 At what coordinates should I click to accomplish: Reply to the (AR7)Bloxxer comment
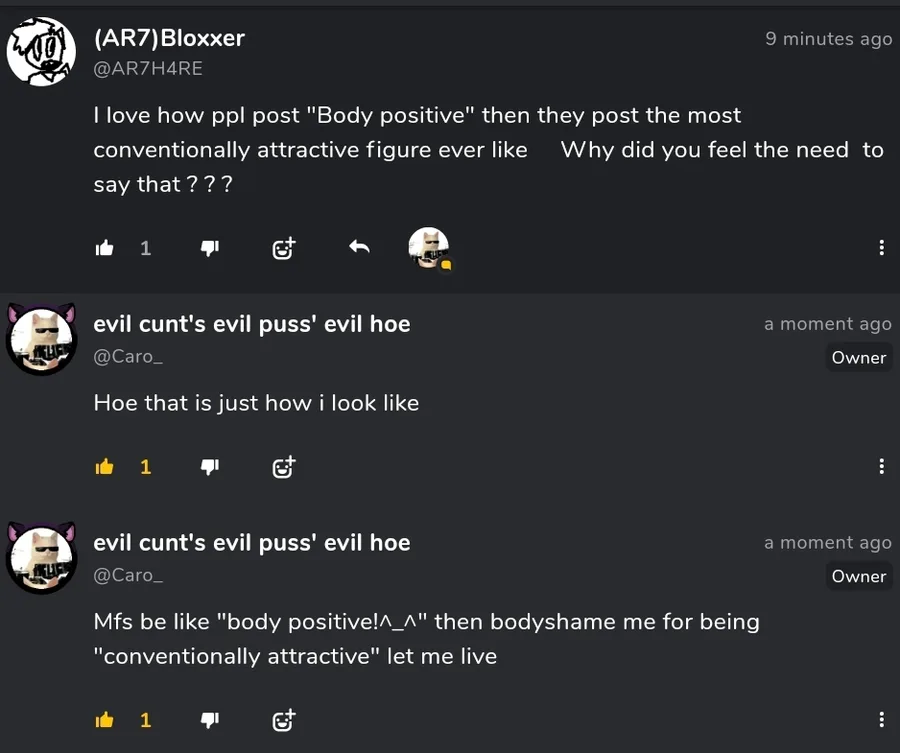[x=359, y=247]
